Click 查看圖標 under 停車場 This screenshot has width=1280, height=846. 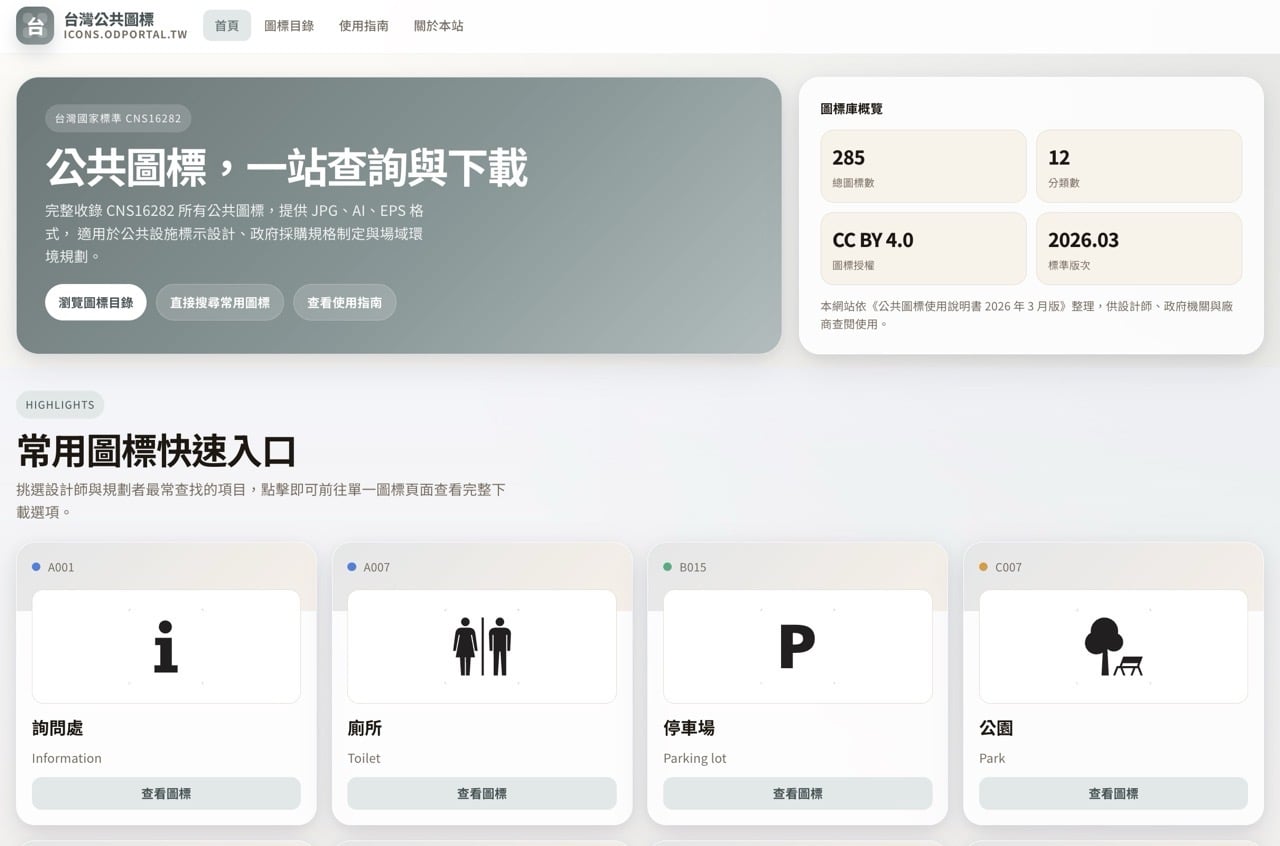pos(797,793)
